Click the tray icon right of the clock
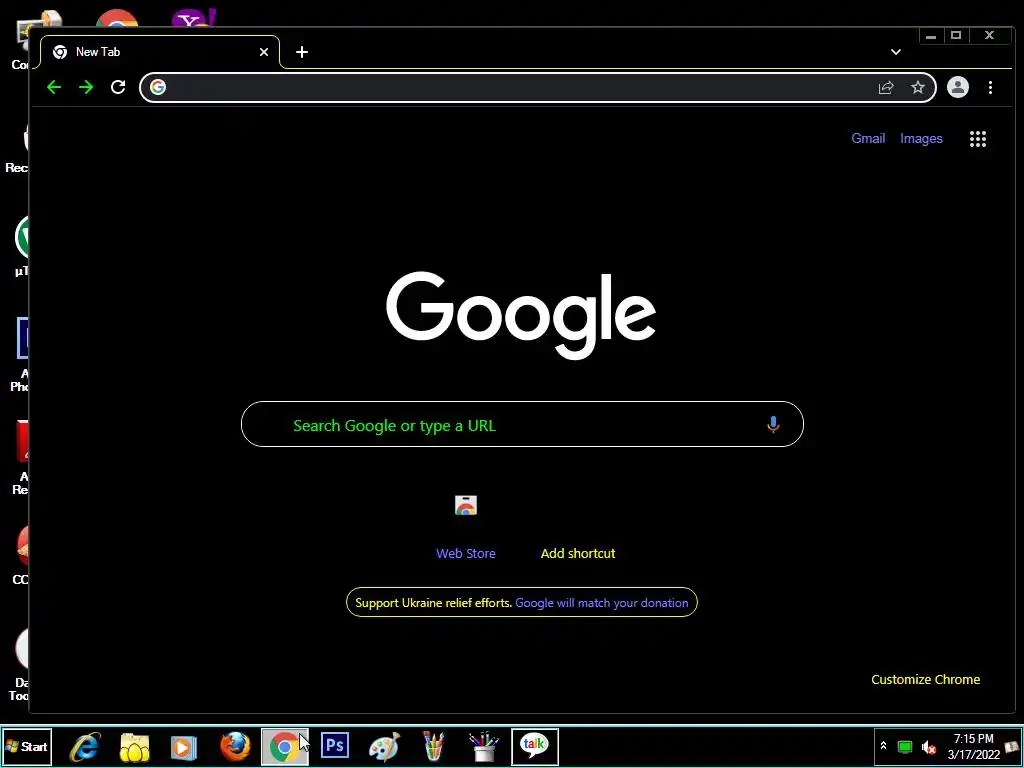 [1012, 746]
